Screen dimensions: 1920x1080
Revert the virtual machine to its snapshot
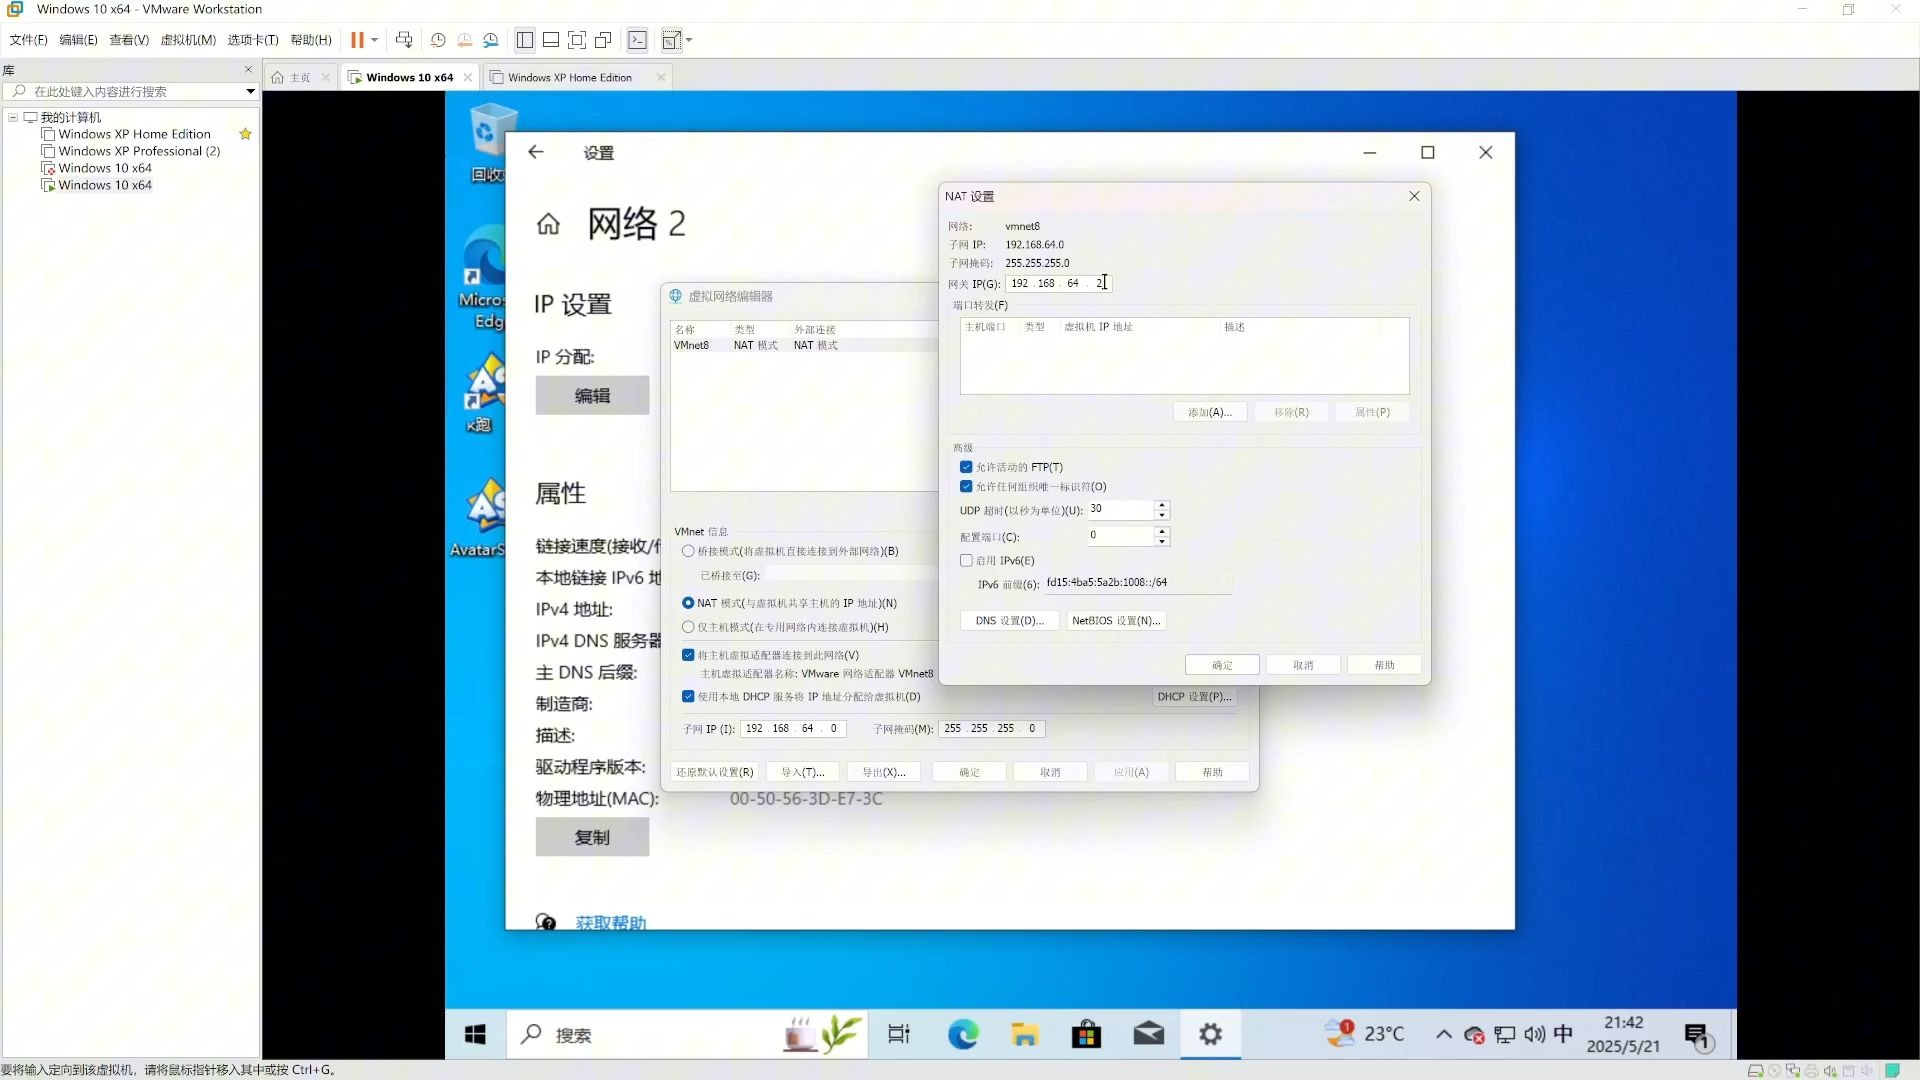465,40
